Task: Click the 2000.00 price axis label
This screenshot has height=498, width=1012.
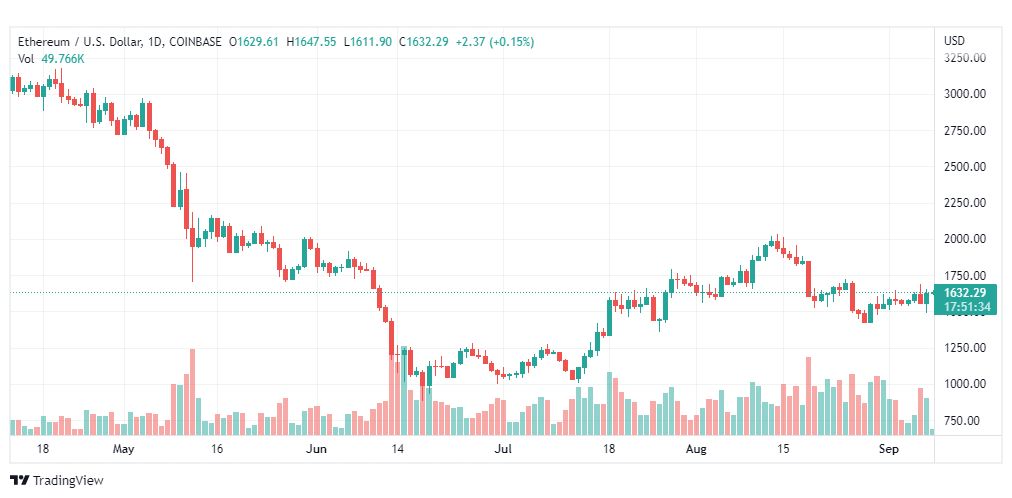Action: click(x=966, y=239)
